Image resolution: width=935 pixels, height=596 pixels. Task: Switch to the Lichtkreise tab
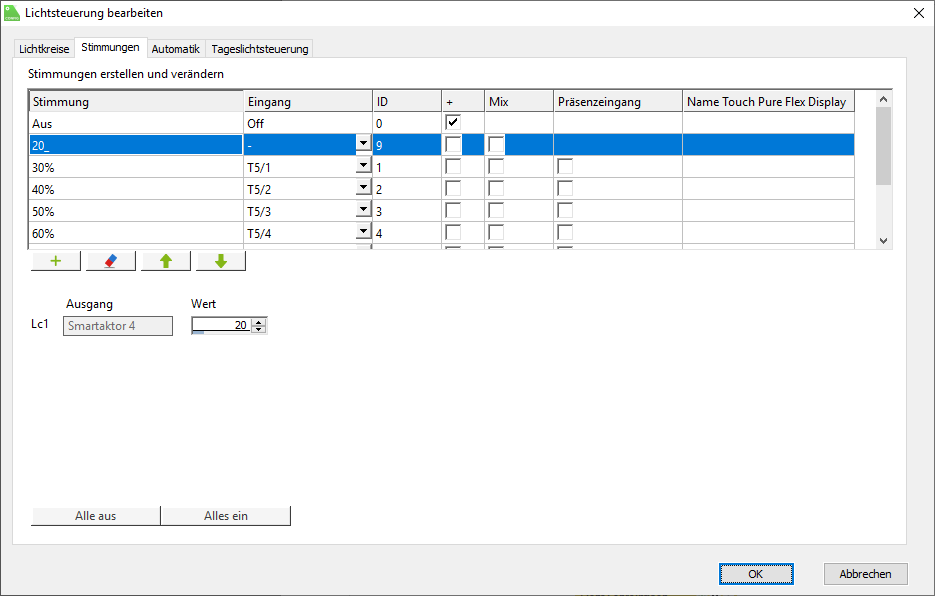click(44, 48)
